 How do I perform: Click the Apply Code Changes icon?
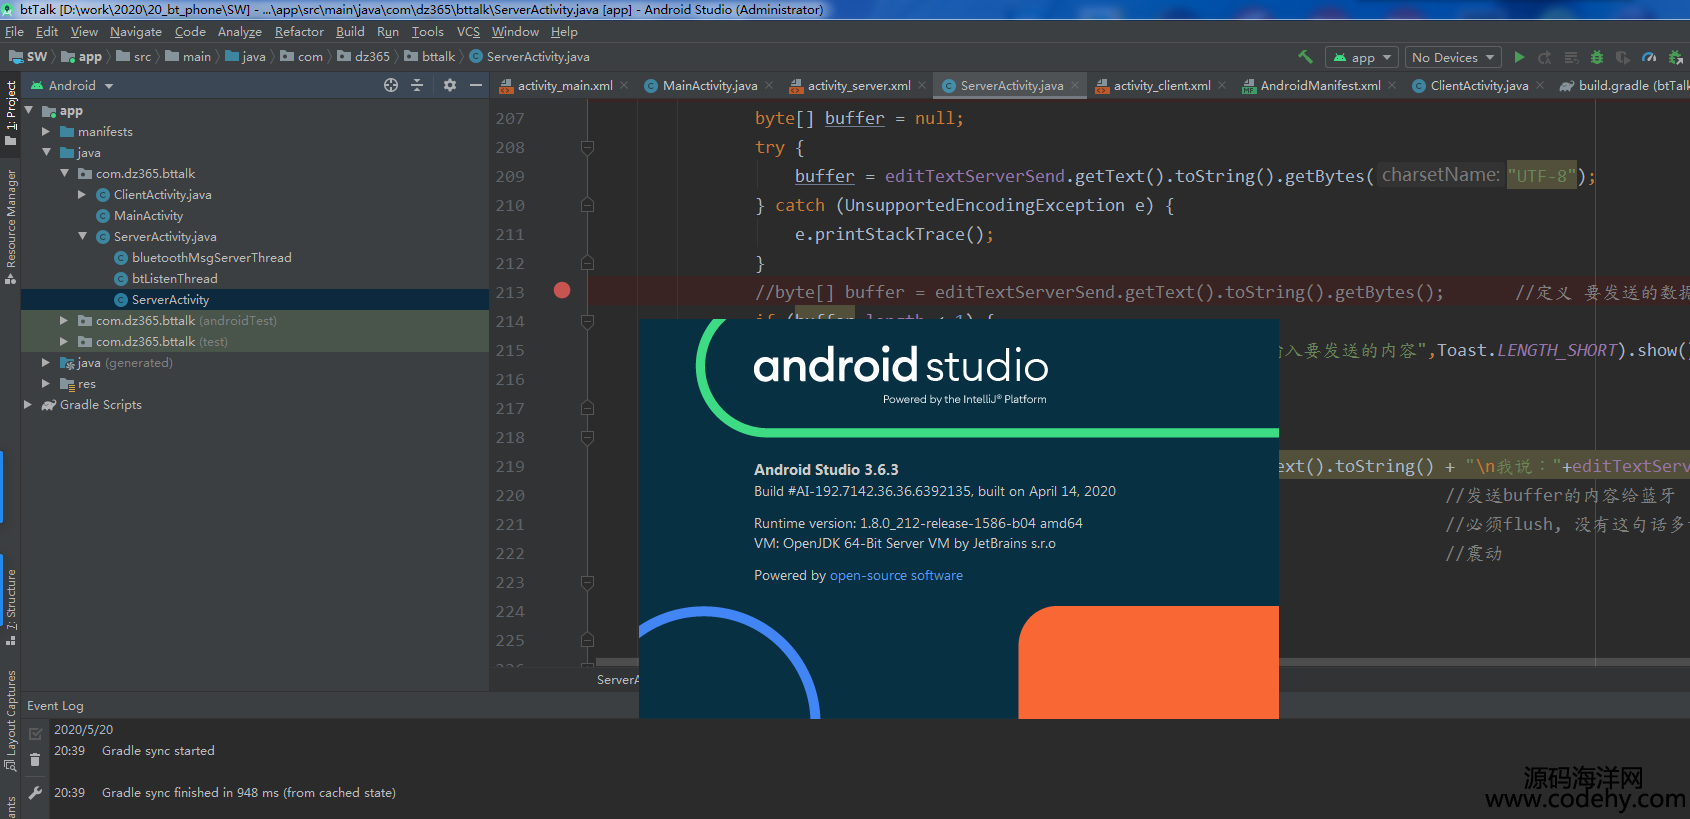(x=1571, y=57)
